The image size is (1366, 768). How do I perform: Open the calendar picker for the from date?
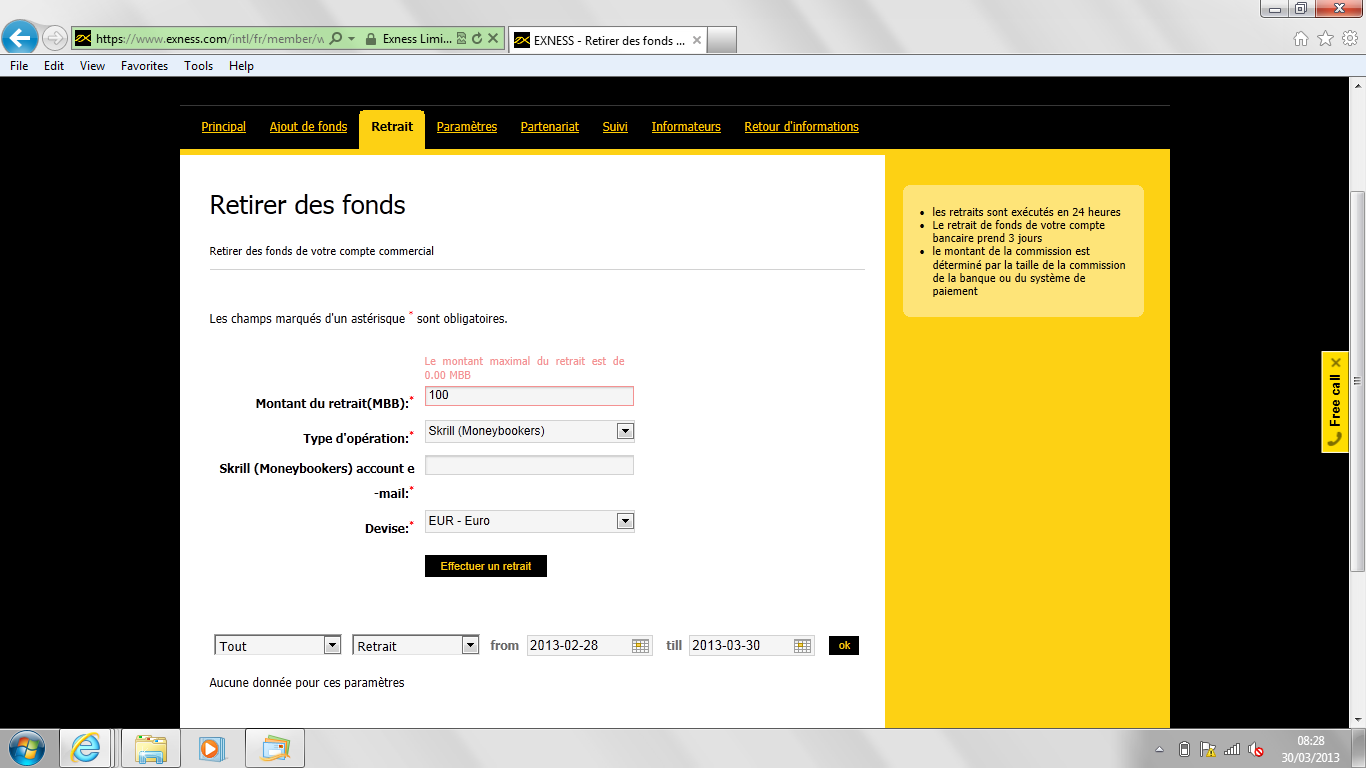click(x=641, y=646)
